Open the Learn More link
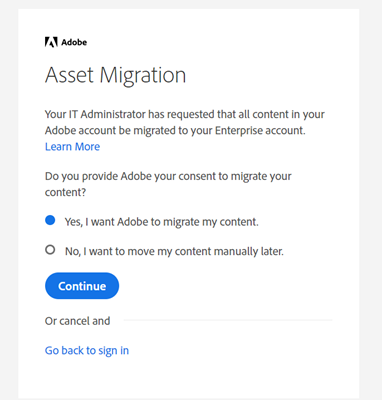 (x=72, y=147)
